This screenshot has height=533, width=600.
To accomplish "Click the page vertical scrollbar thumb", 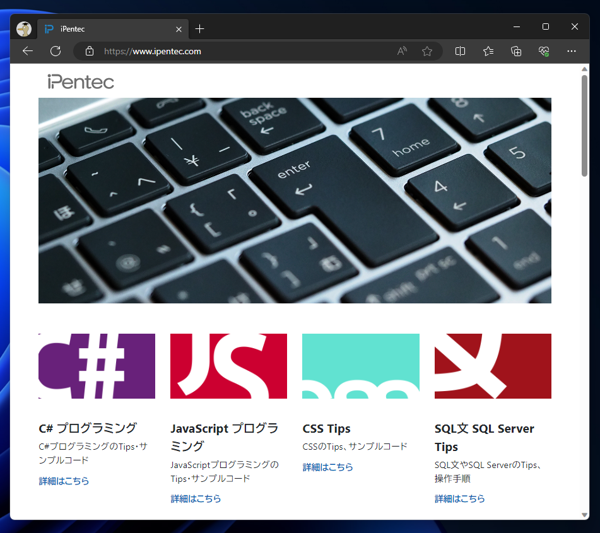I will [x=584, y=126].
